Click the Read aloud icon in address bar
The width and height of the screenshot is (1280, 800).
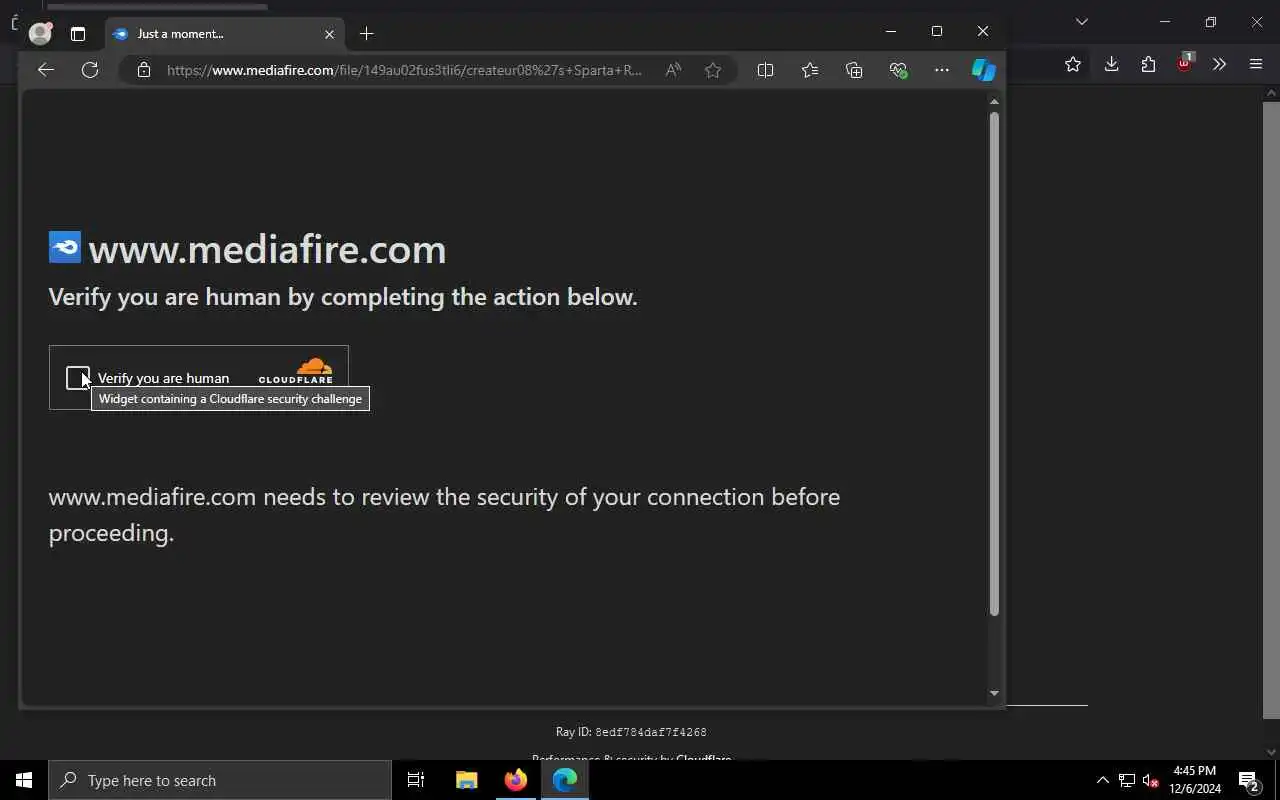[x=673, y=70]
